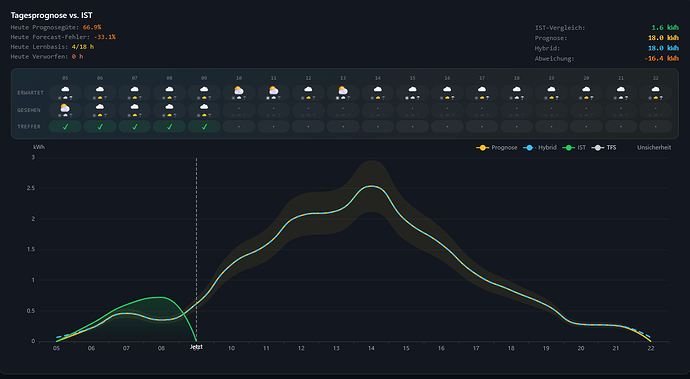Click the 2.5 y-axis label

pos(30,188)
